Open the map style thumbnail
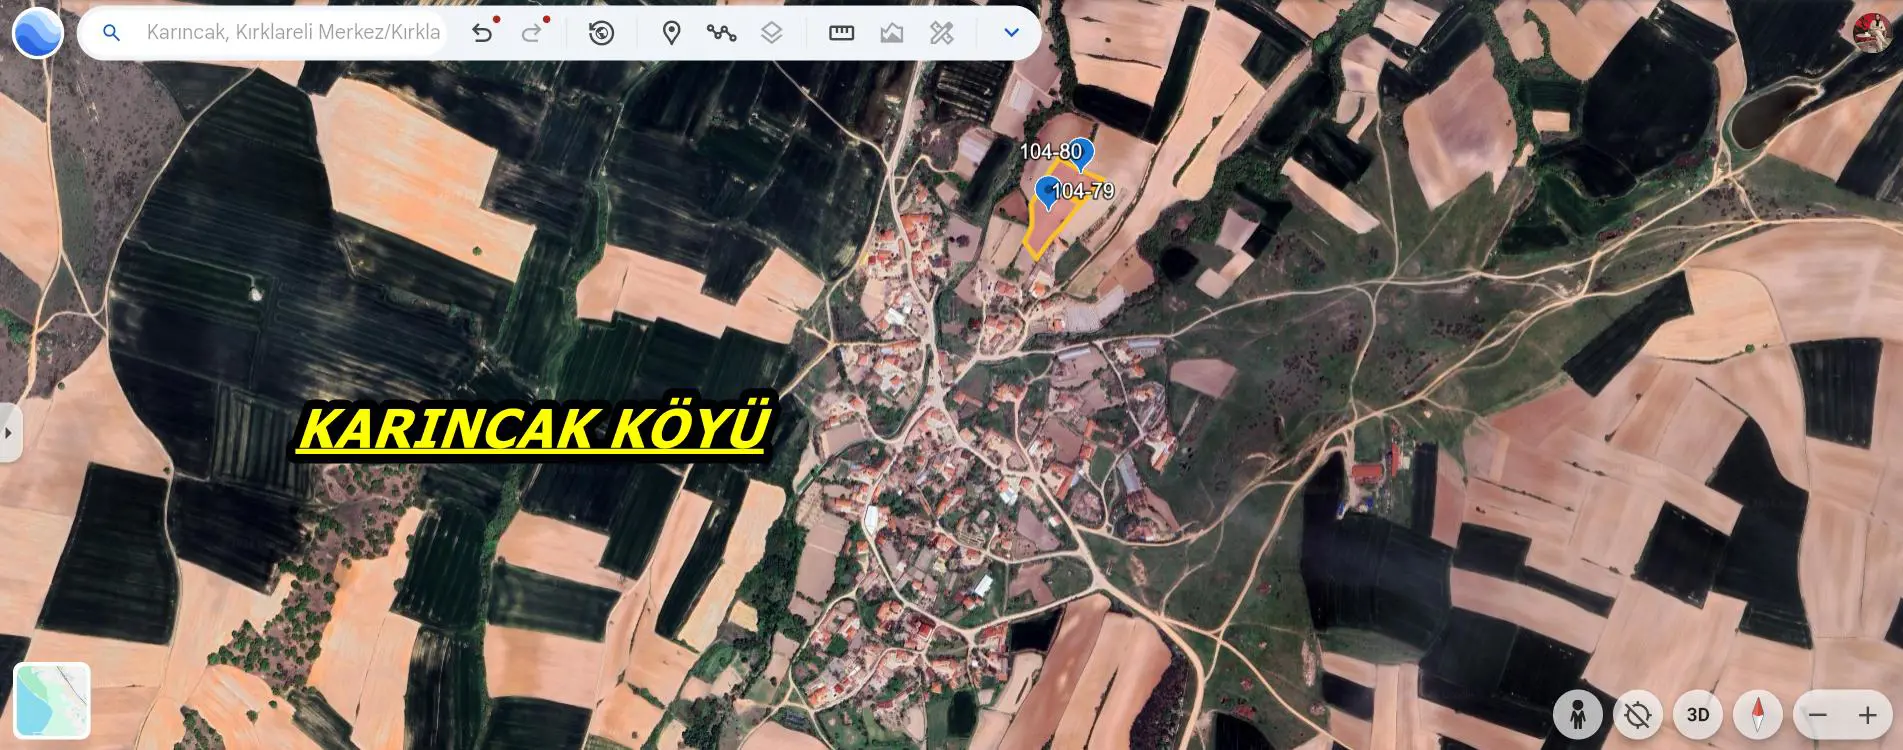 click(52, 700)
